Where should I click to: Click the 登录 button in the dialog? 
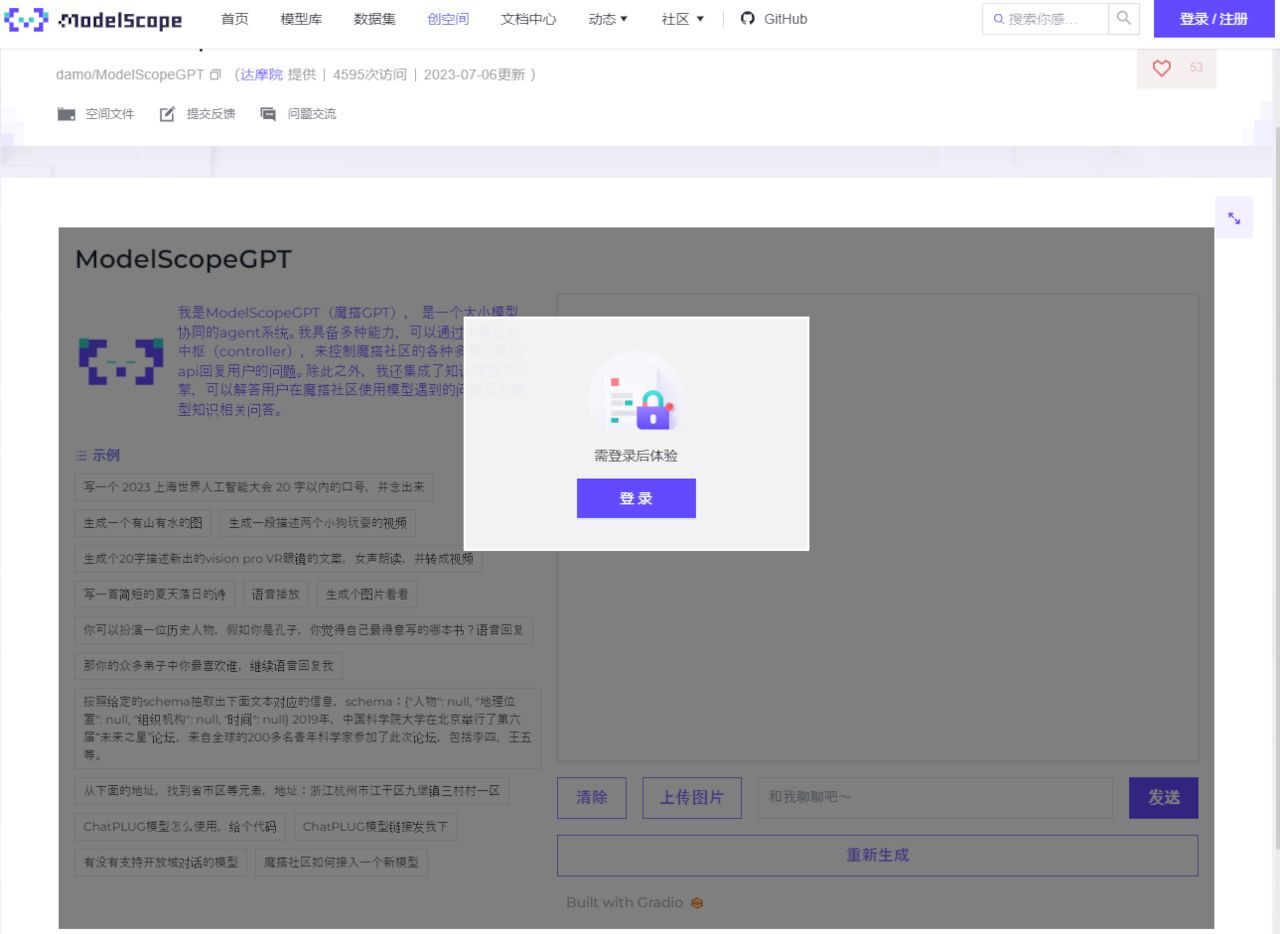click(x=636, y=498)
